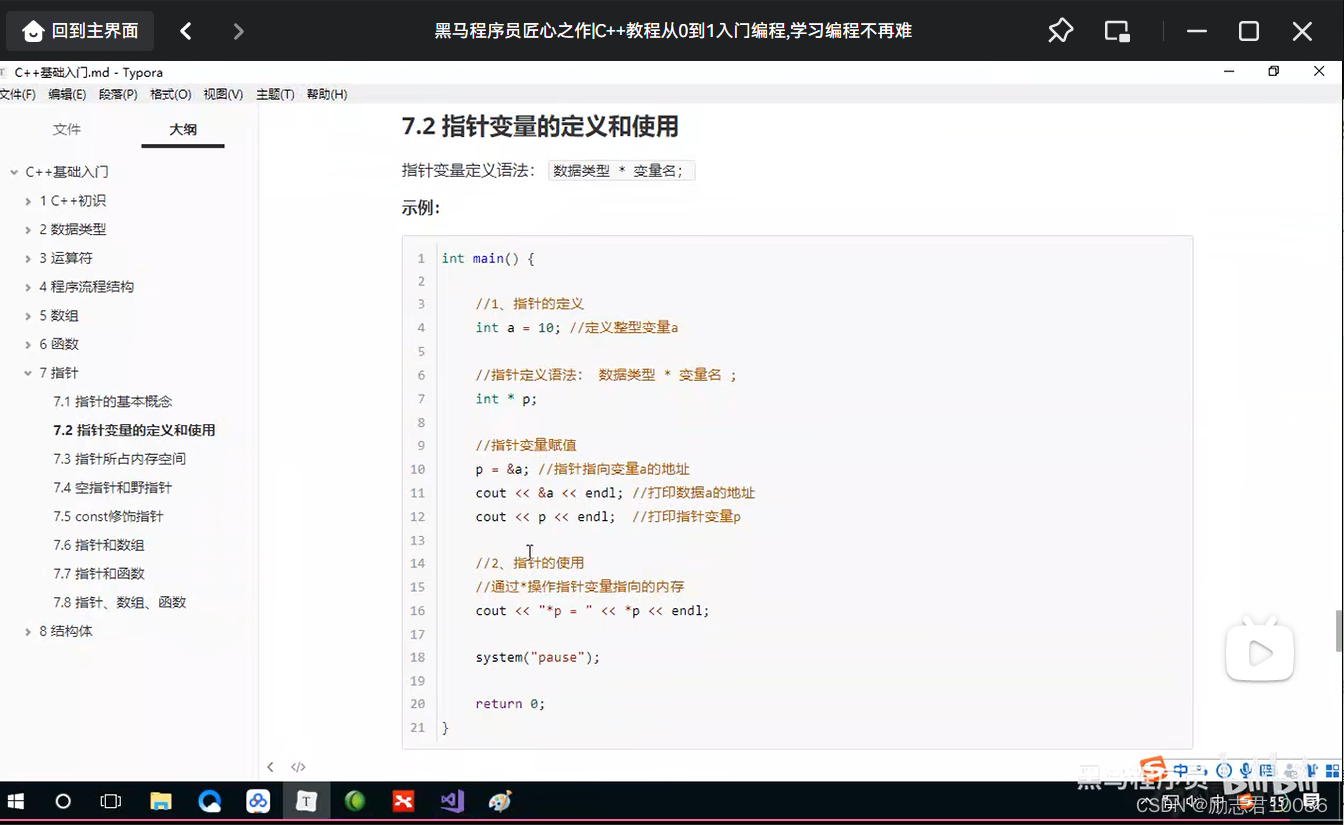Open the 编辑(E) menu

pos(67,94)
